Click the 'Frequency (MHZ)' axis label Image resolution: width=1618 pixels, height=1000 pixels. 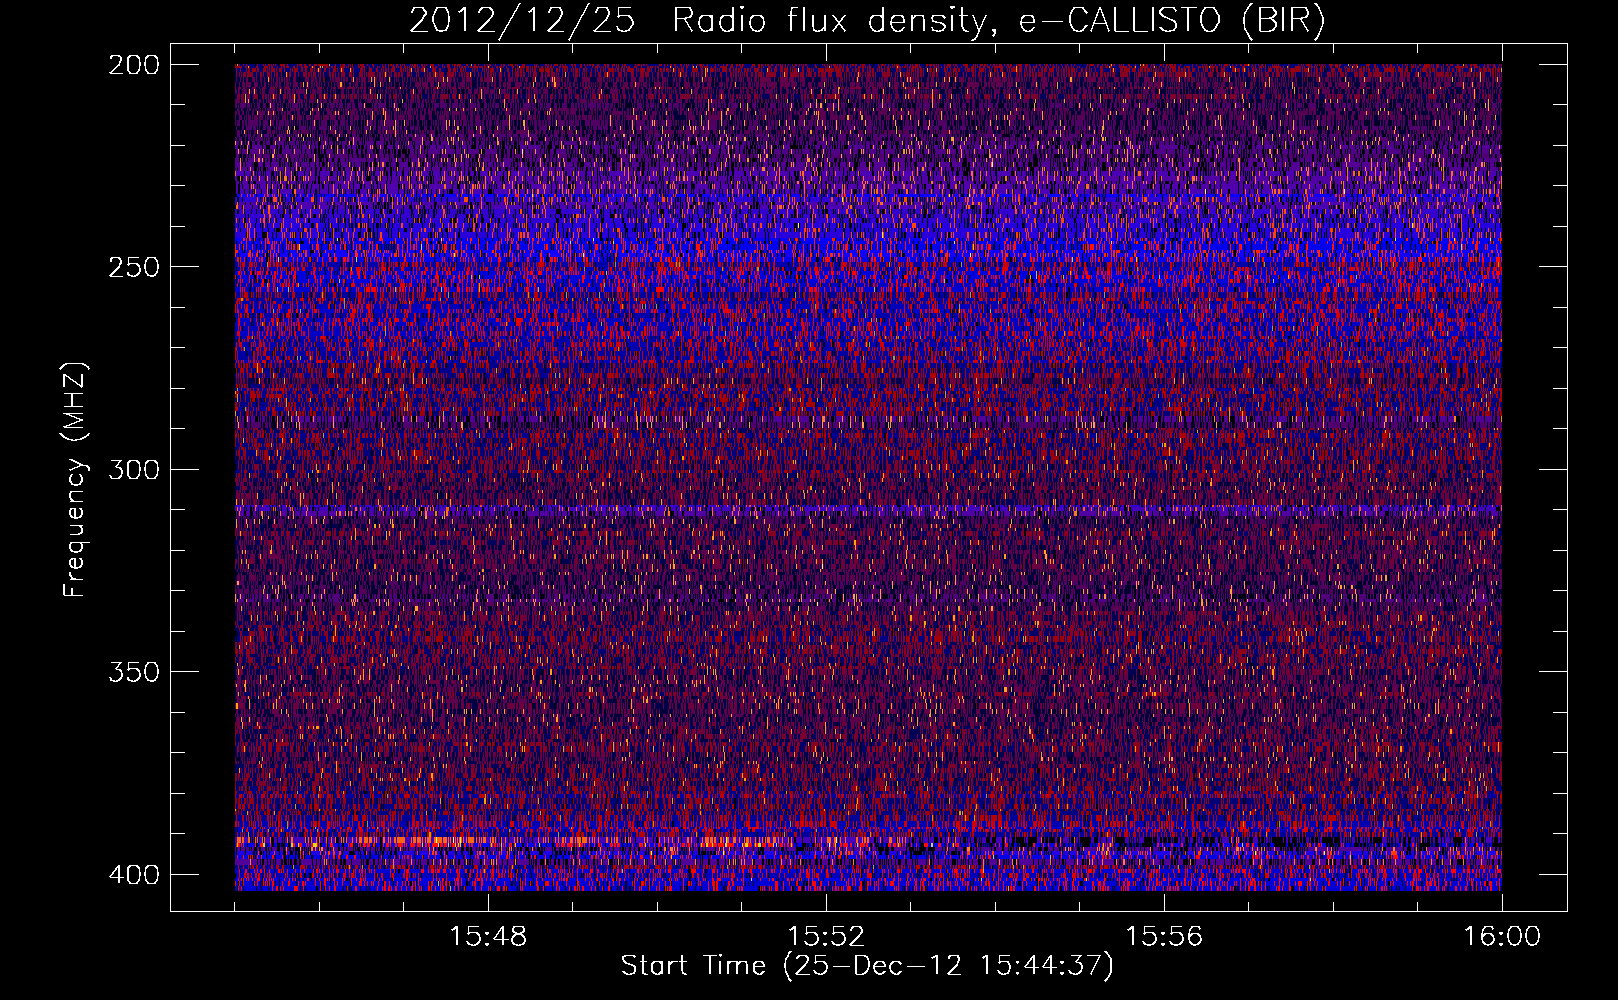[x=75, y=480]
